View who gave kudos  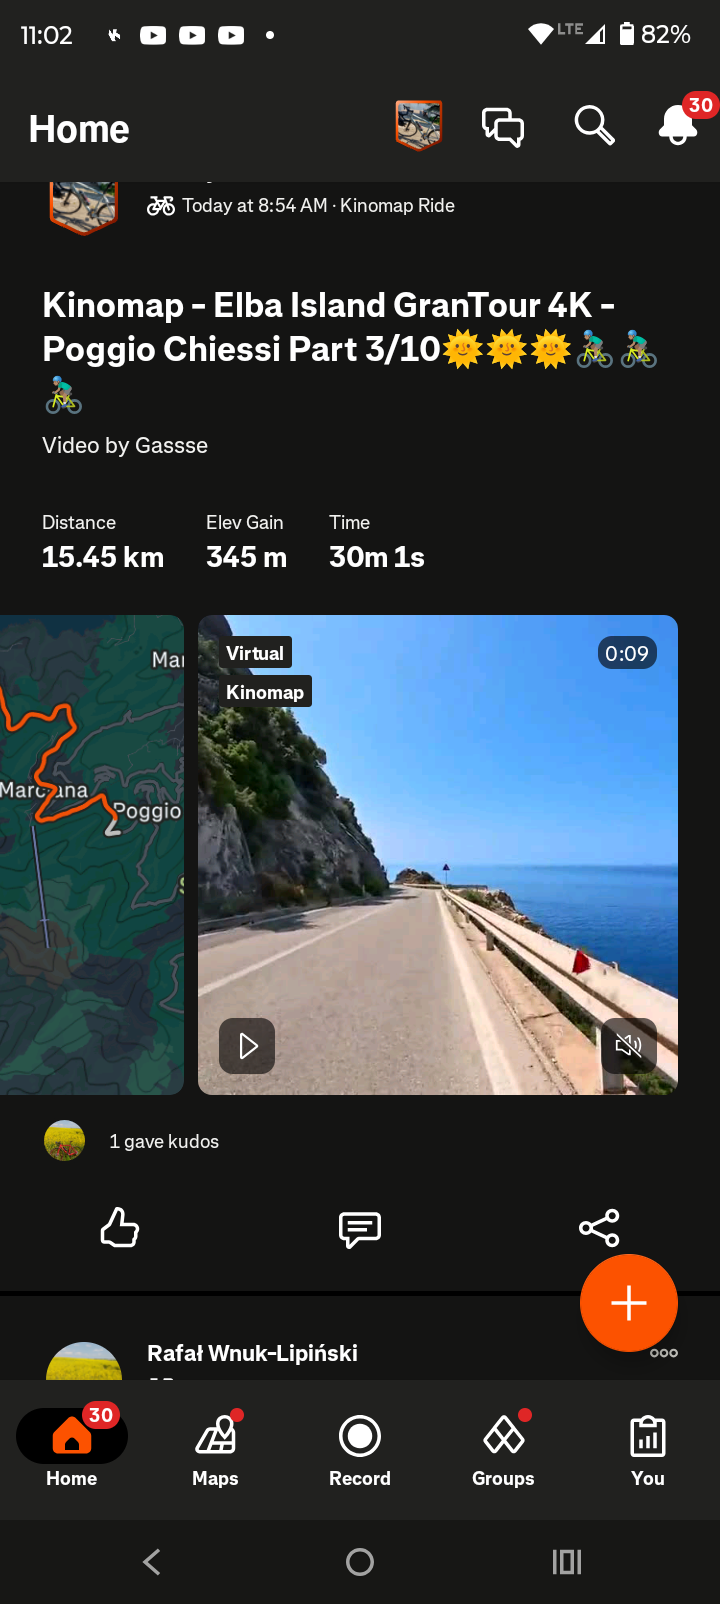tap(164, 1141)
